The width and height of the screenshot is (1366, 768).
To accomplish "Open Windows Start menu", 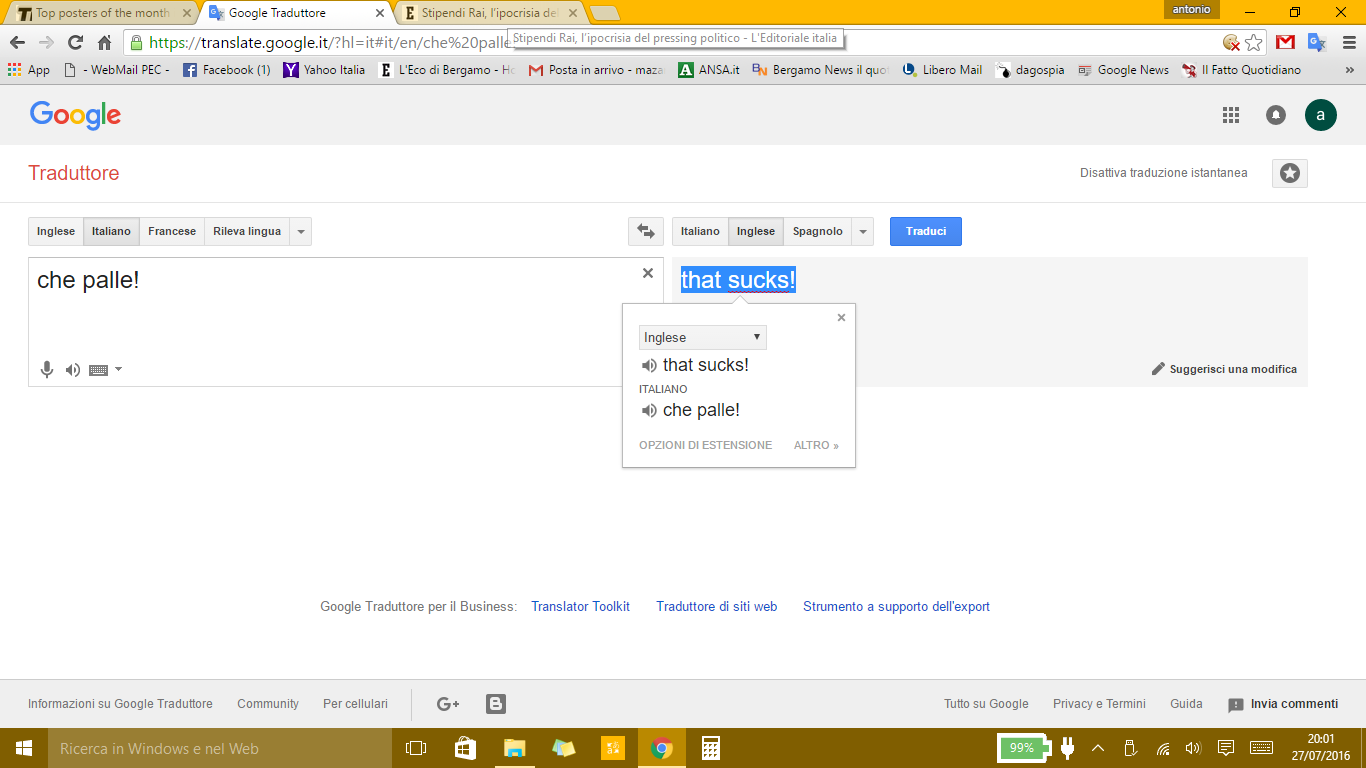I will [x=24, y=748].
